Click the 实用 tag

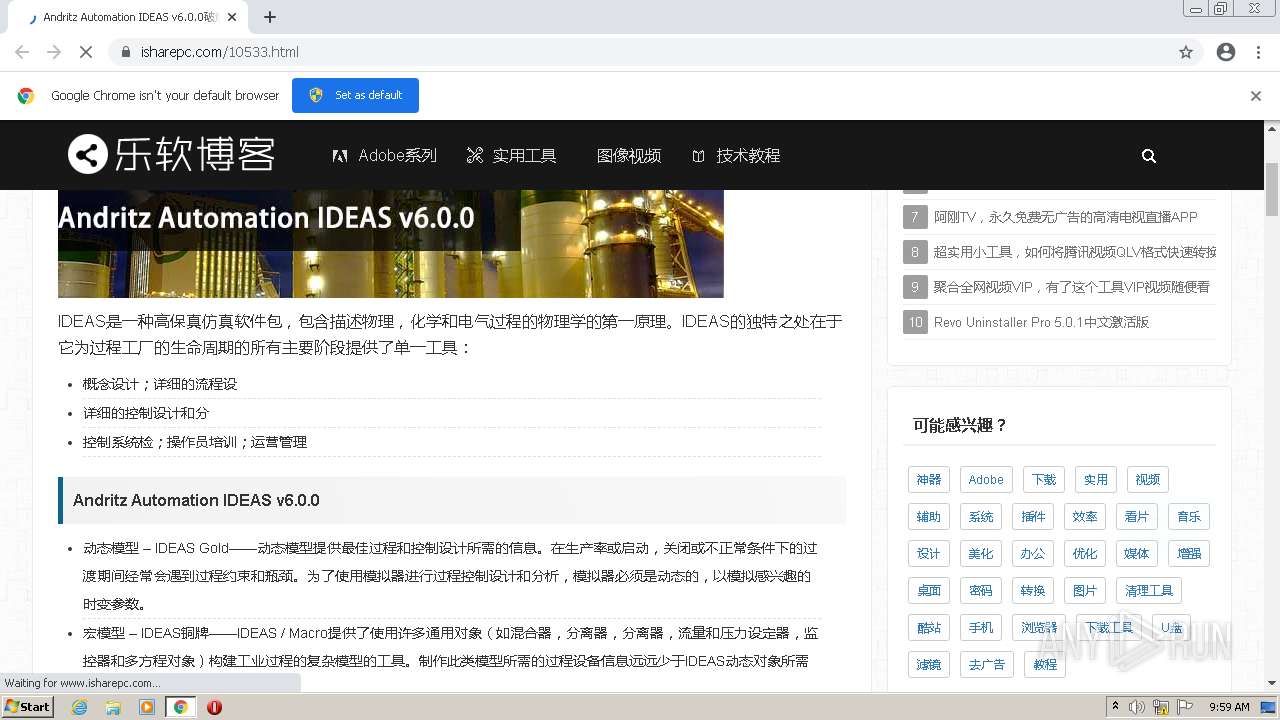tap(1096, 480)
